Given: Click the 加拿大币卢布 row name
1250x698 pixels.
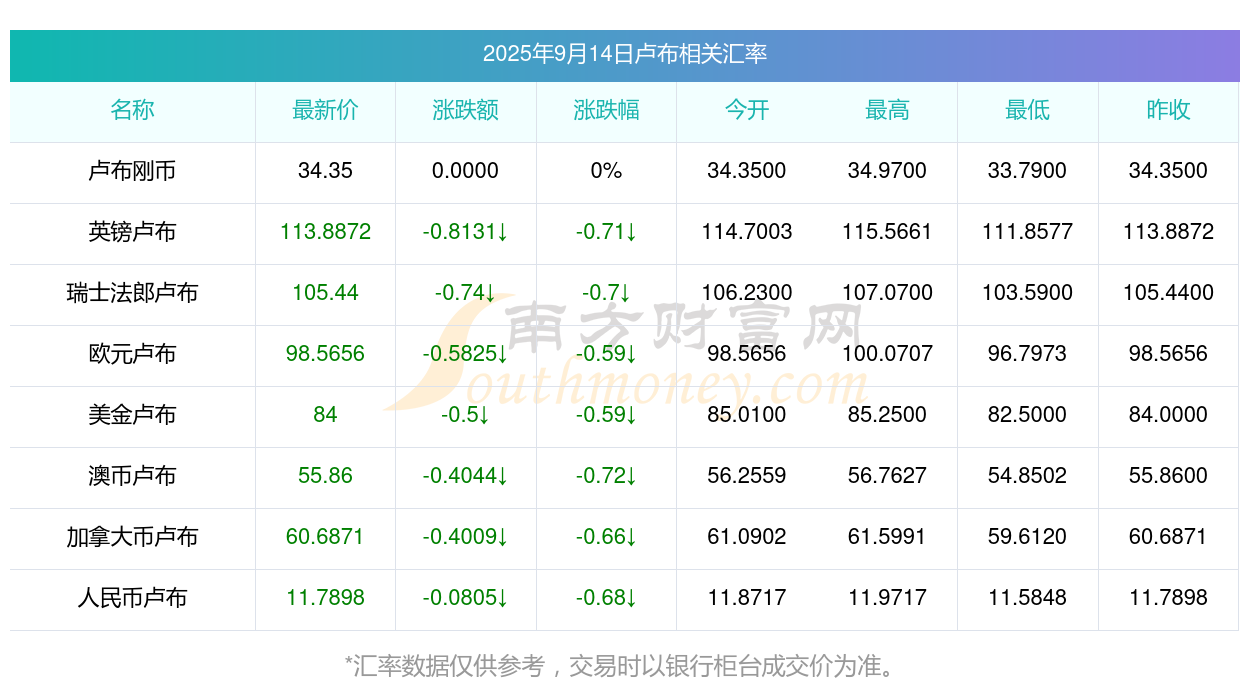Looking at the screenshot, I should (x=132, y=537).
